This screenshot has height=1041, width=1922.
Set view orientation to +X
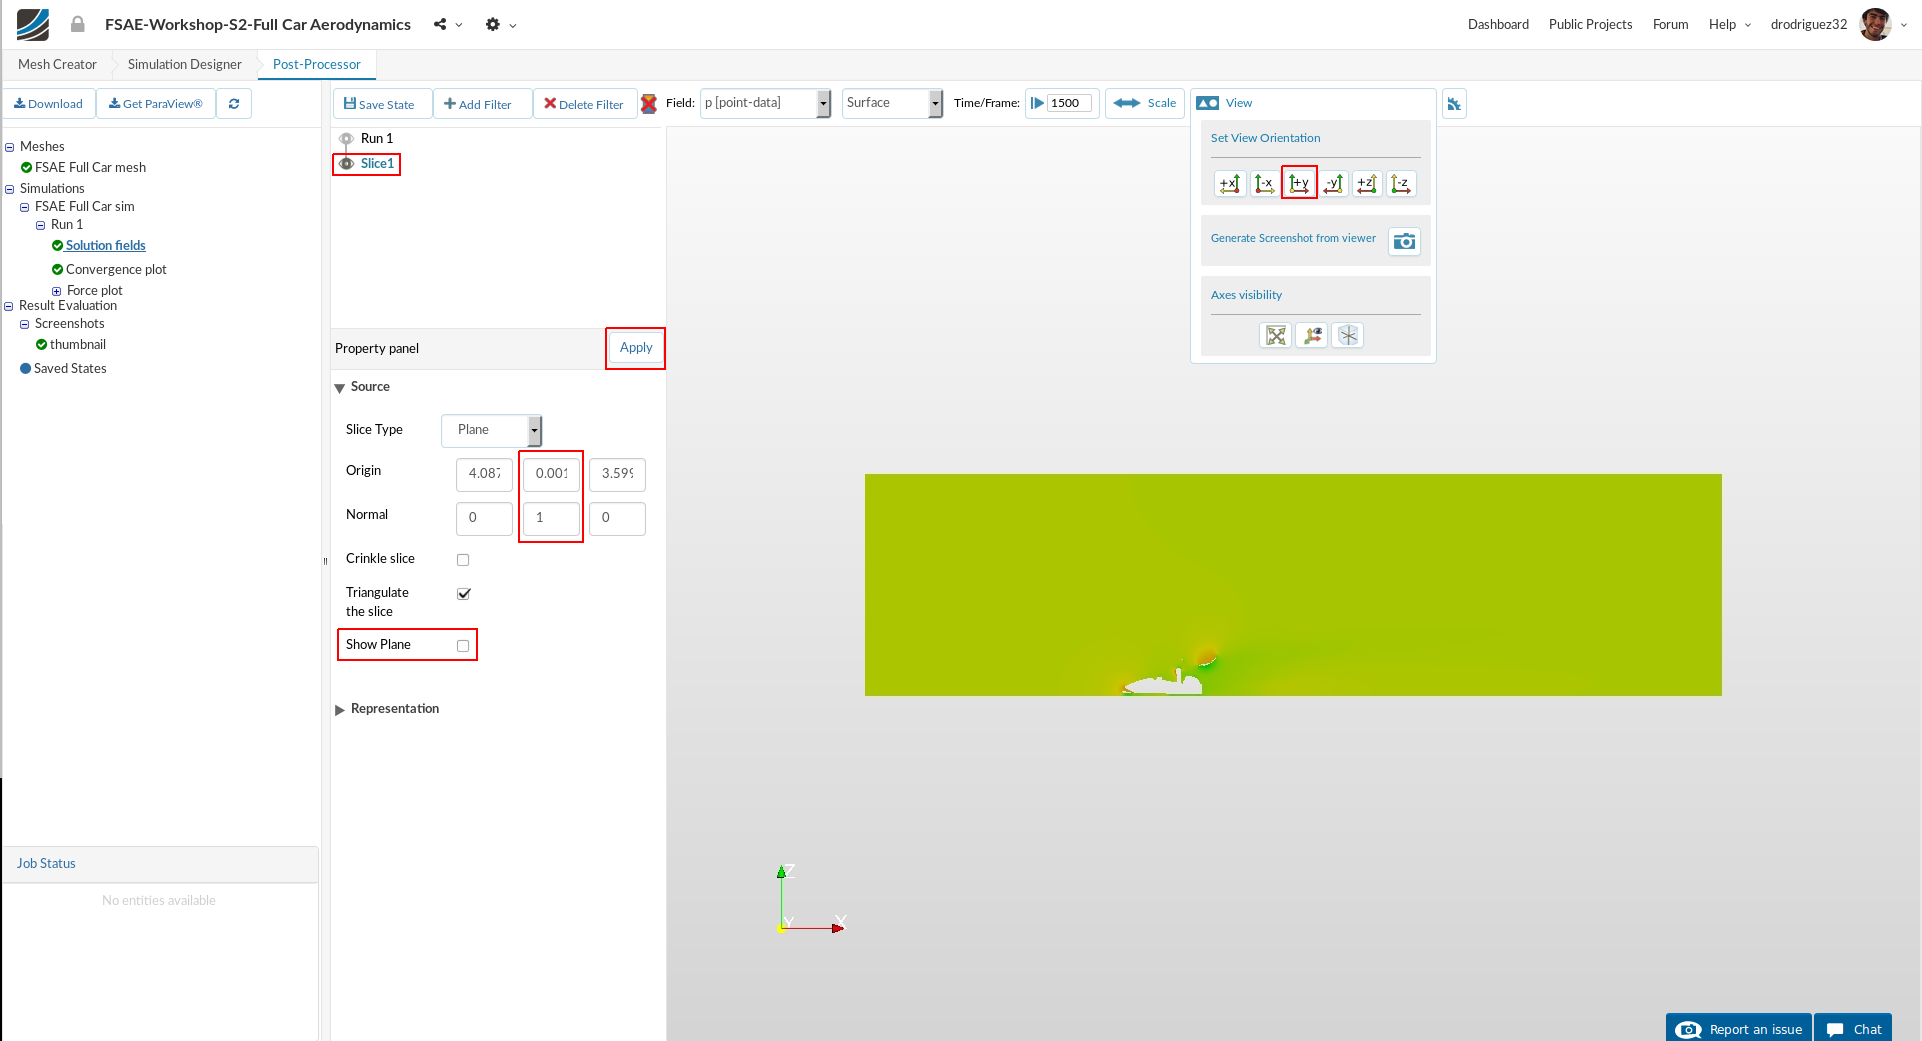[x=1230, y=184]
